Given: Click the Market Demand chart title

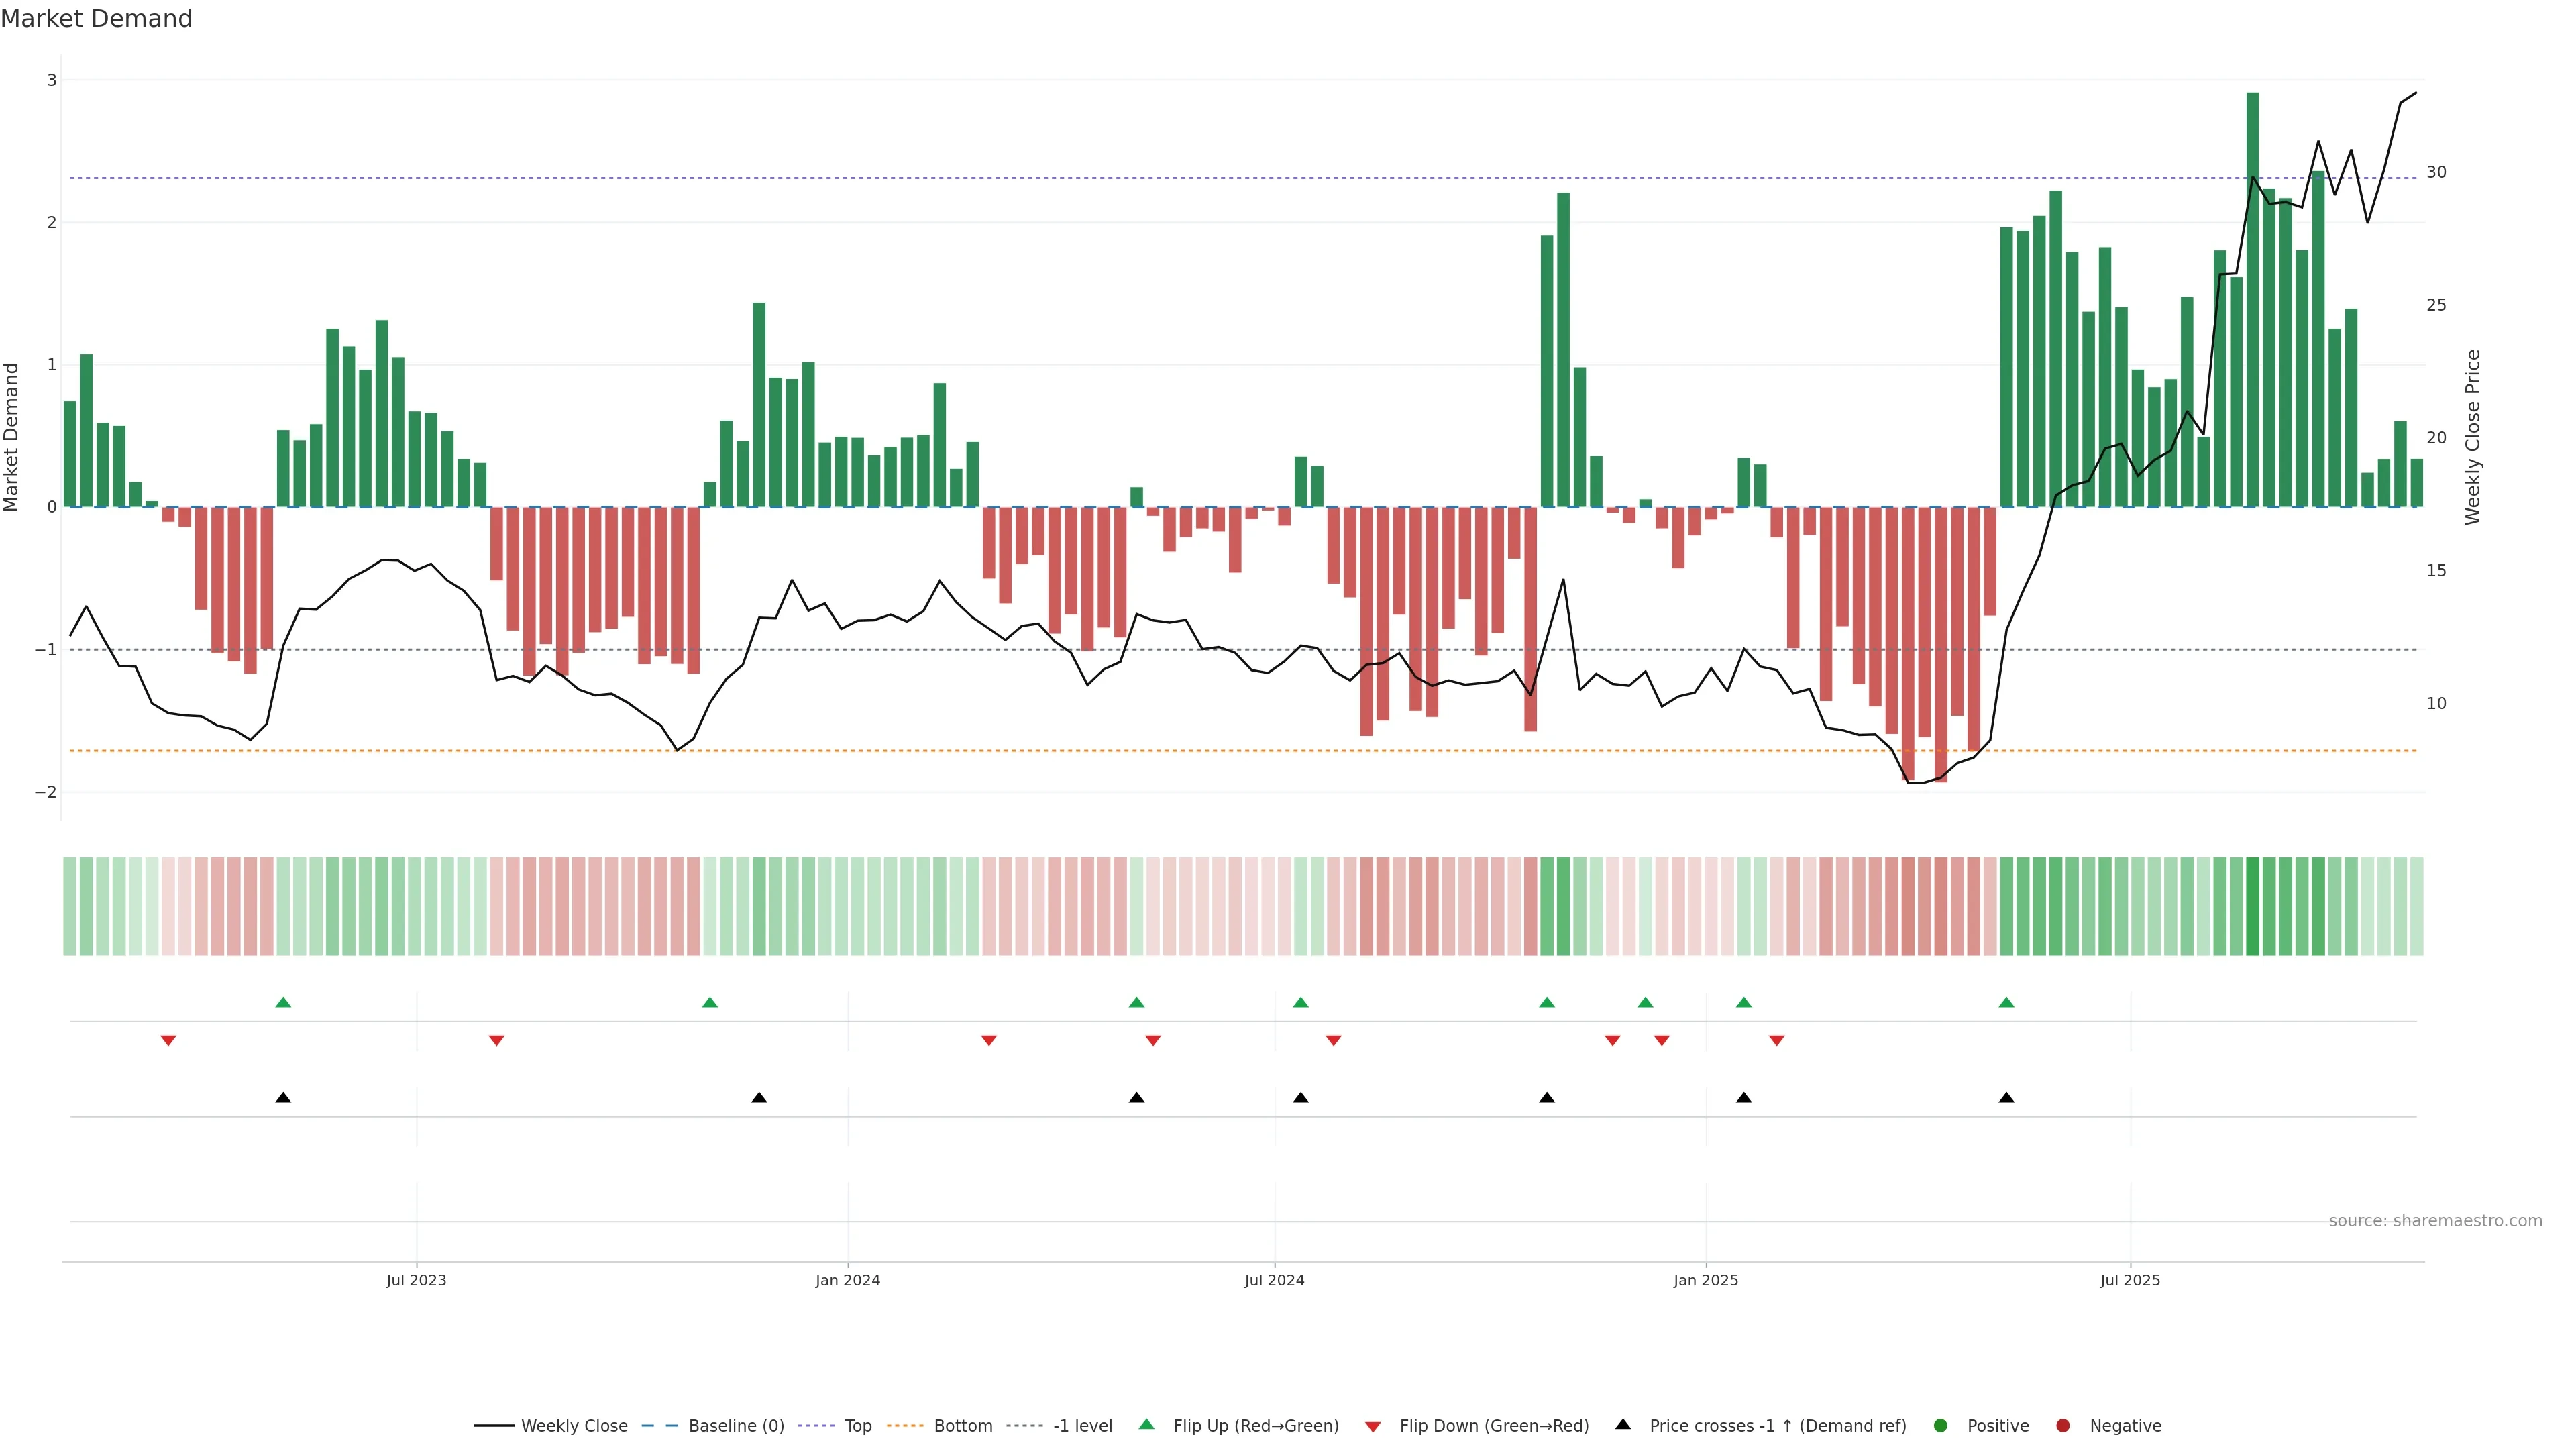Looking at the screenshot, I should coord(96,19).
